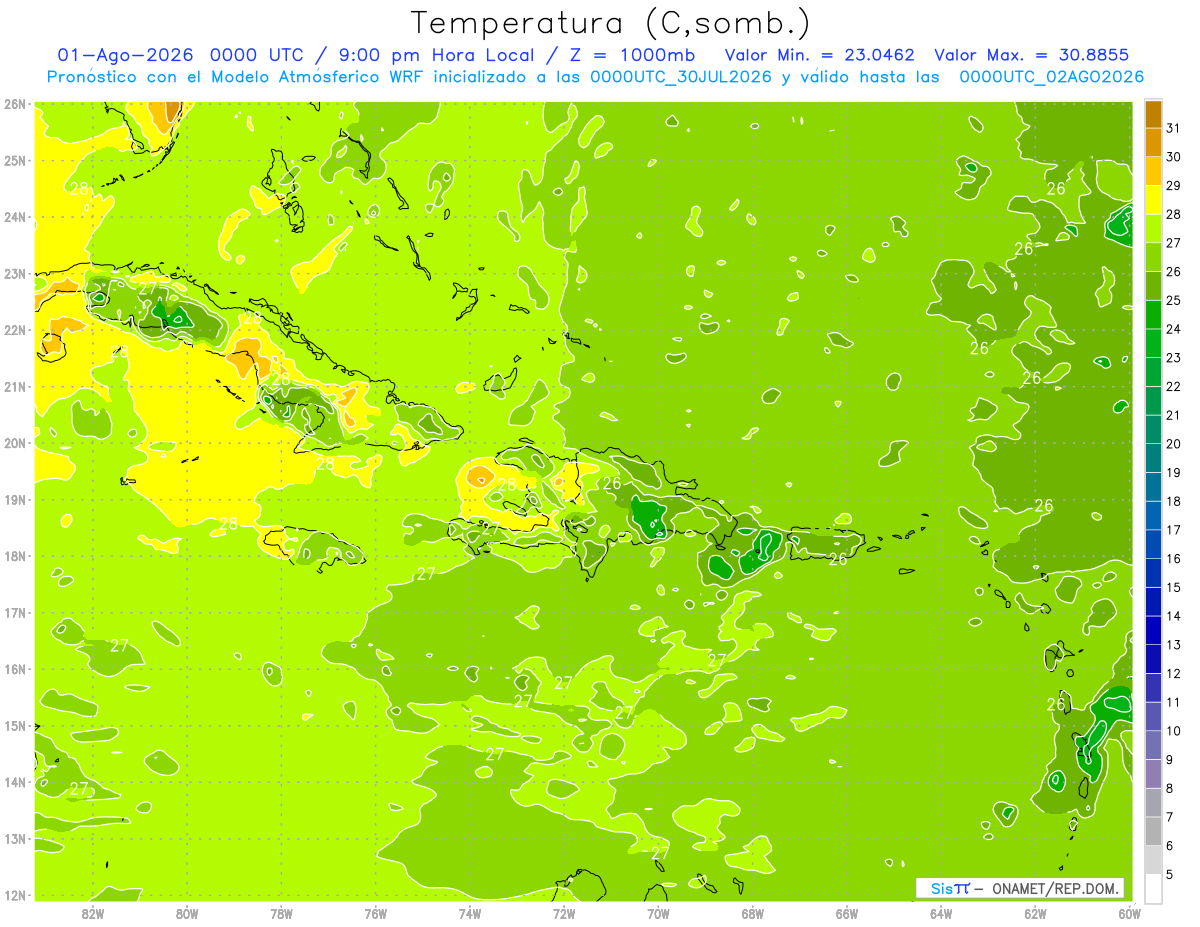Screen dimensions: 1200x927
Task: Click the 82W longitude axis label
Action: coord(92,913)
